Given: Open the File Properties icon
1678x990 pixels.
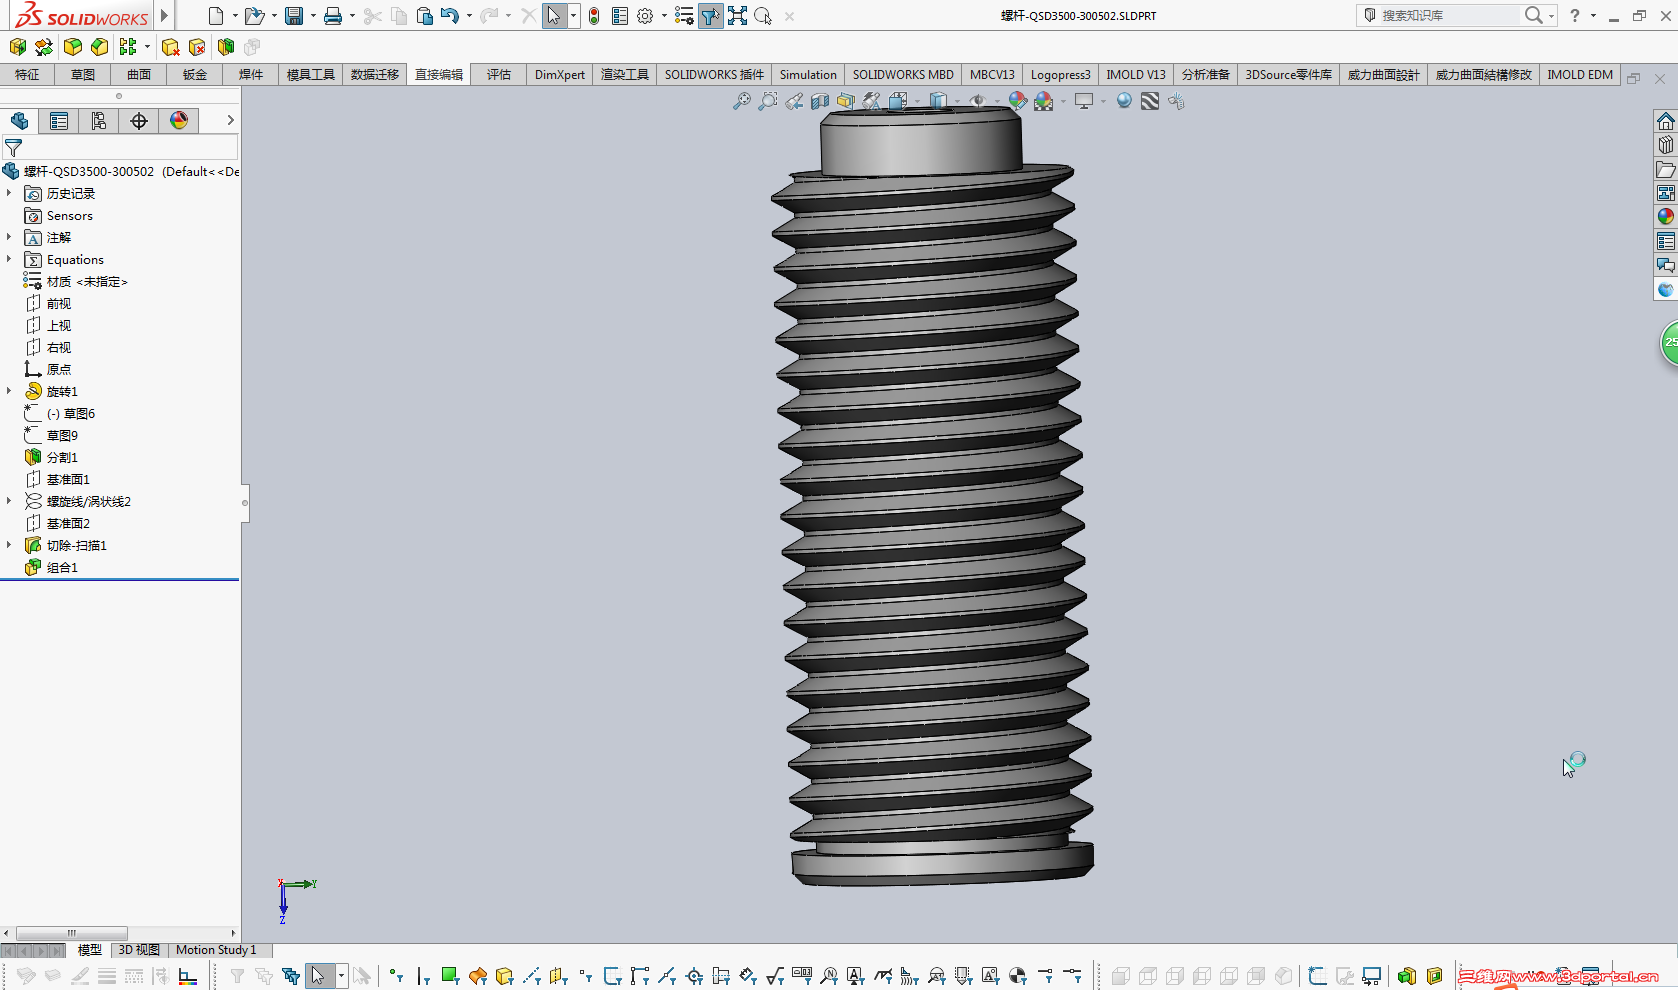Looking at the screenshot, I should pyautogui.click(x=620, y=16).
